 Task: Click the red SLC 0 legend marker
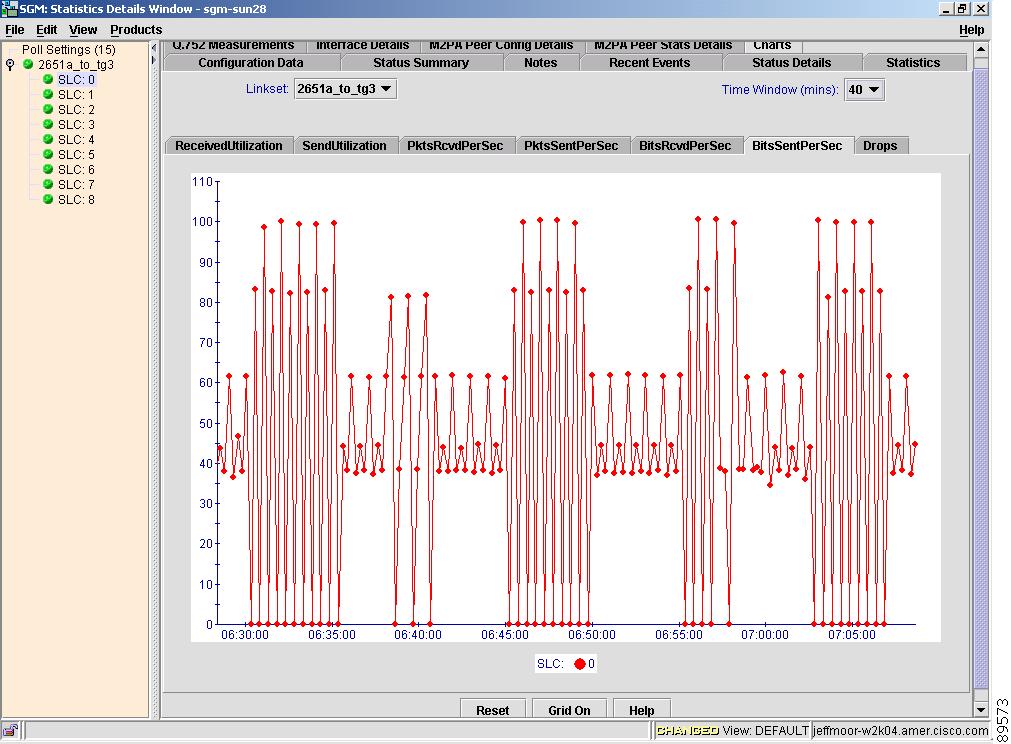579,664
